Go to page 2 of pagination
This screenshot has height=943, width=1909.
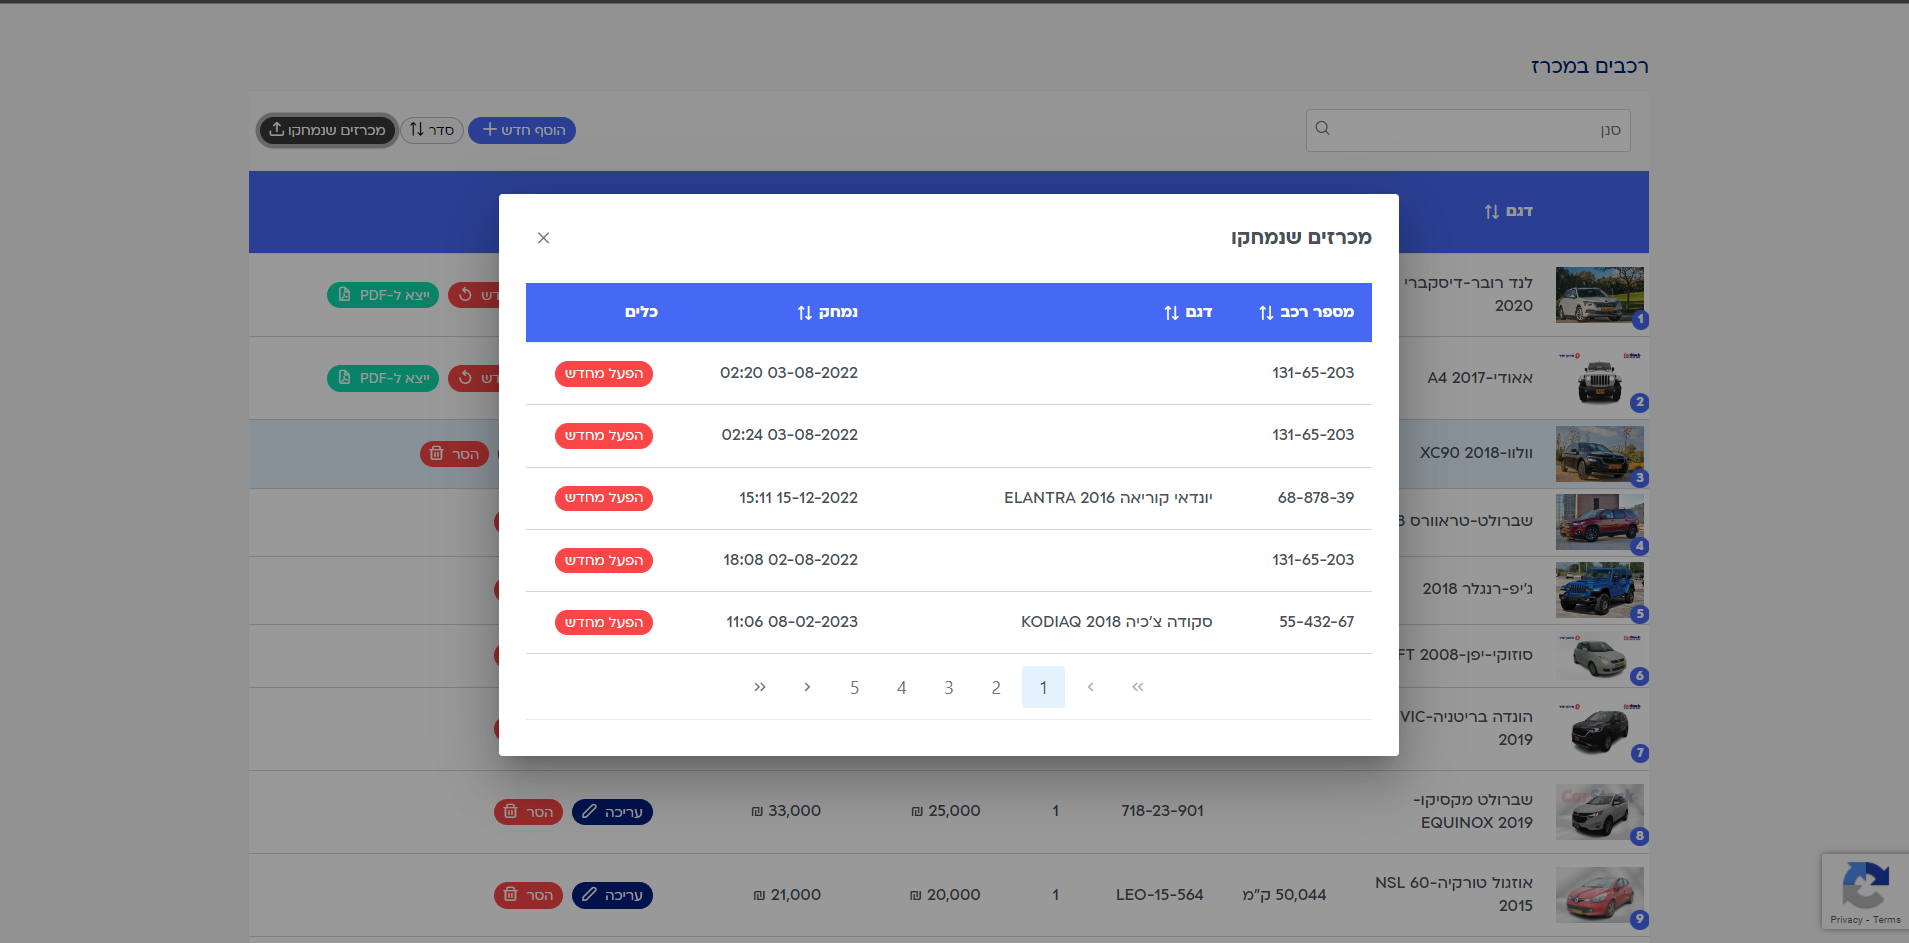[x=996, y=688]
